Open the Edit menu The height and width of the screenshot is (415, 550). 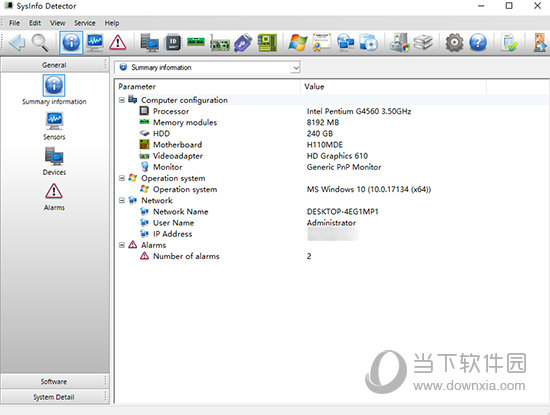pos(35,23)
